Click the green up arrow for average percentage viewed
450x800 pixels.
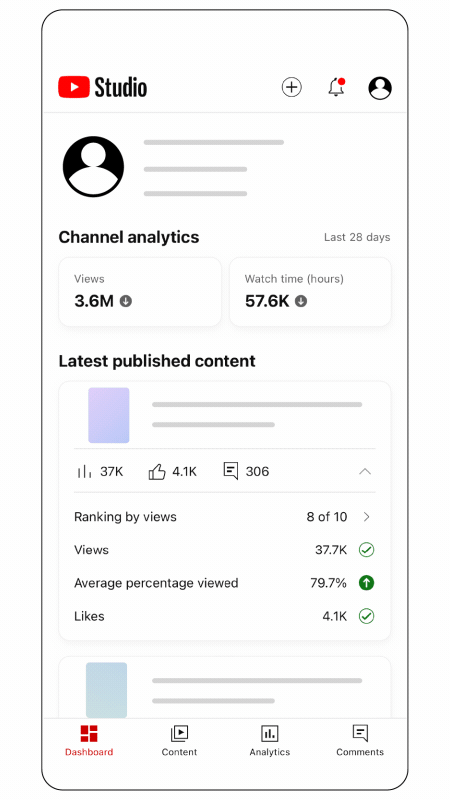pyautogui.click(x=366, y=583)
